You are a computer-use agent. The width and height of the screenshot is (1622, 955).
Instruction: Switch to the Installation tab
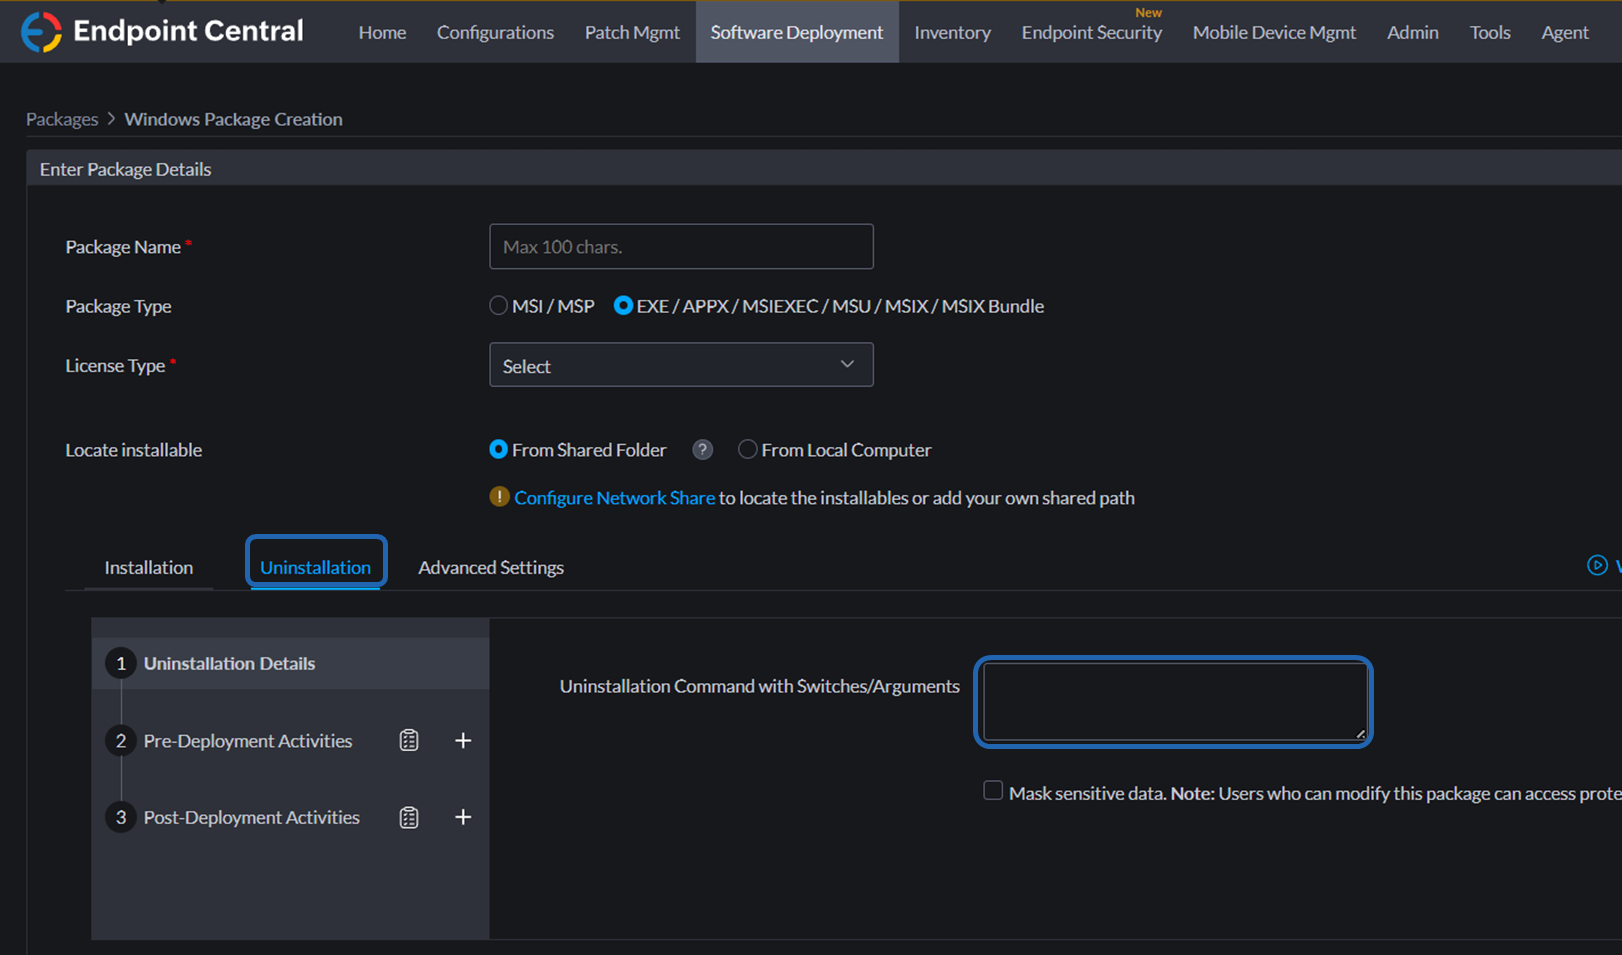(x=149, y=567)
